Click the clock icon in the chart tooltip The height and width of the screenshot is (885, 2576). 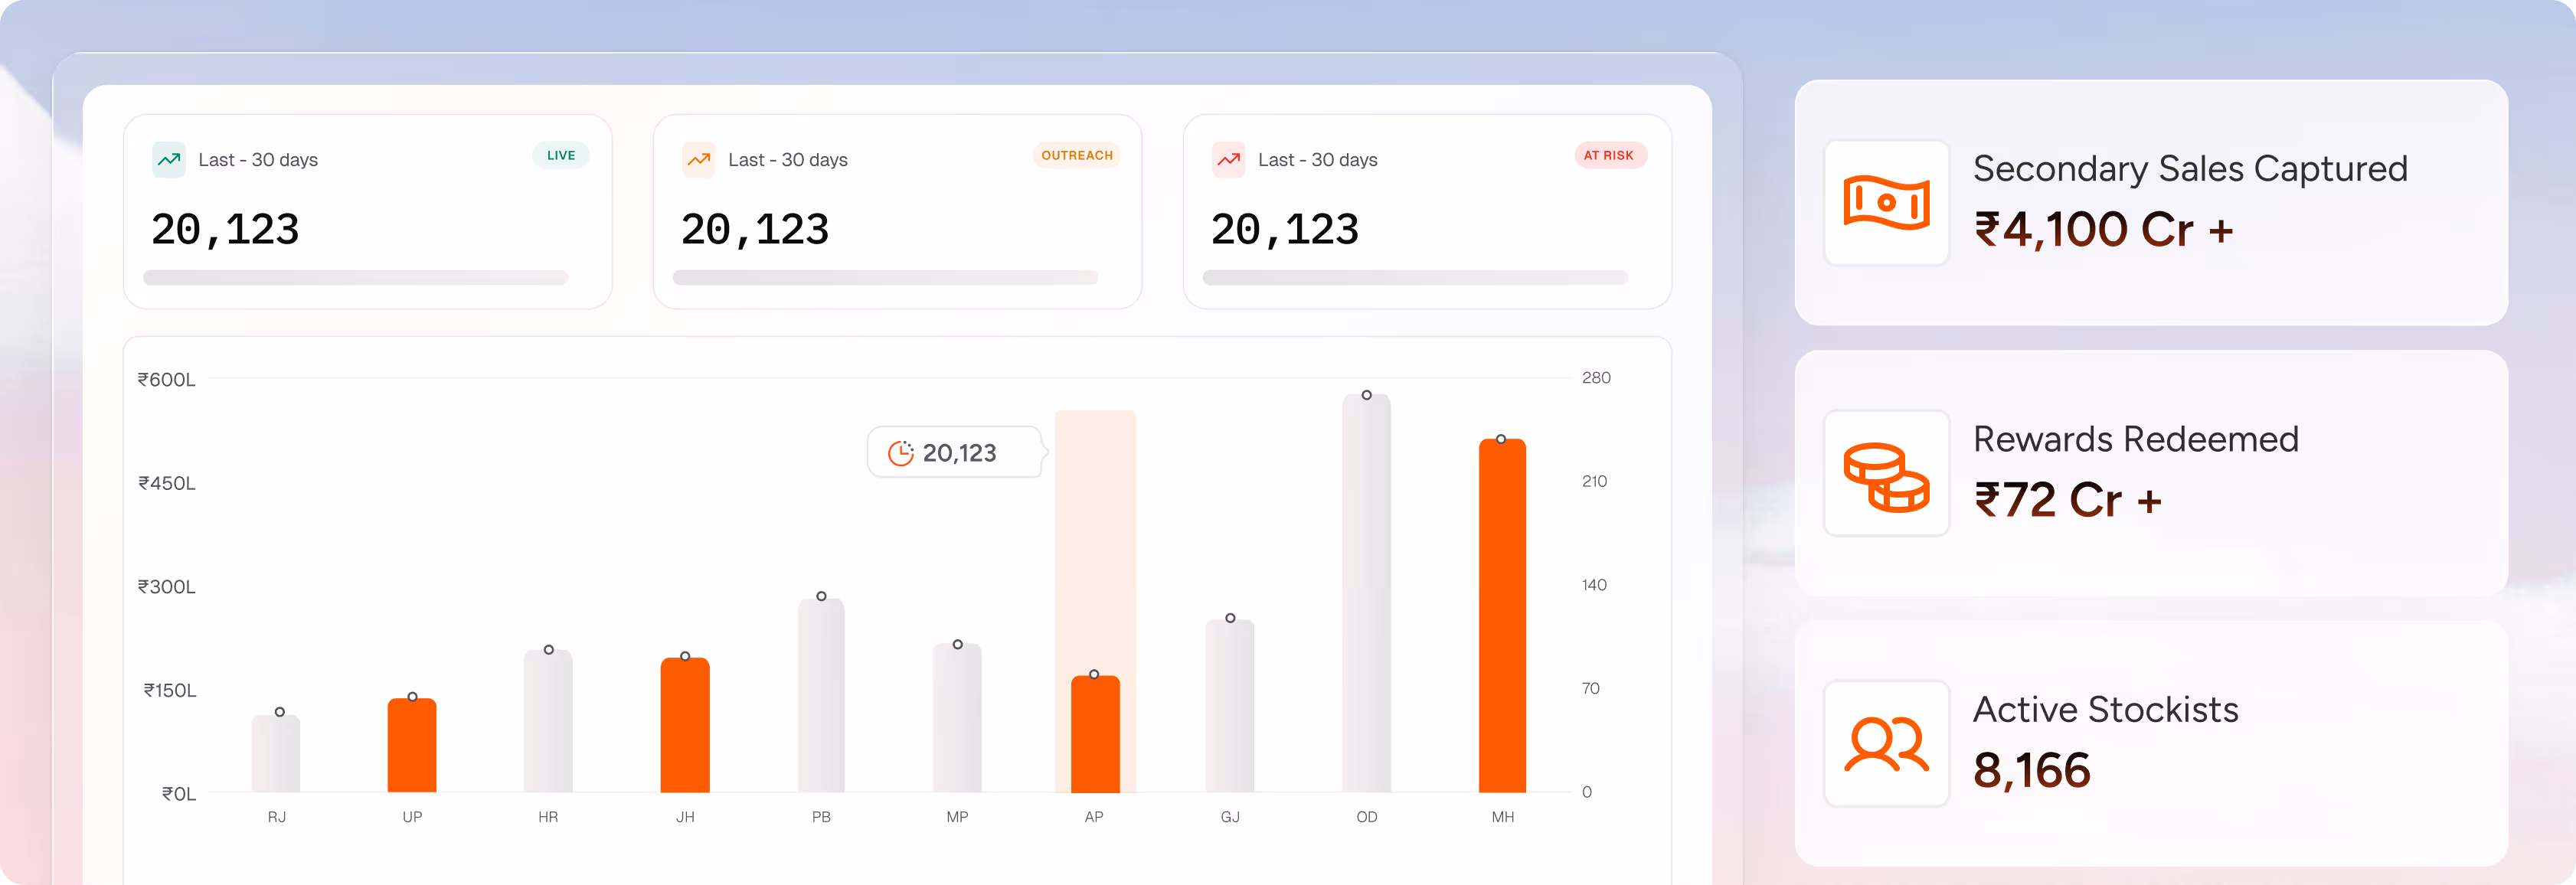[x=901, y=453]
